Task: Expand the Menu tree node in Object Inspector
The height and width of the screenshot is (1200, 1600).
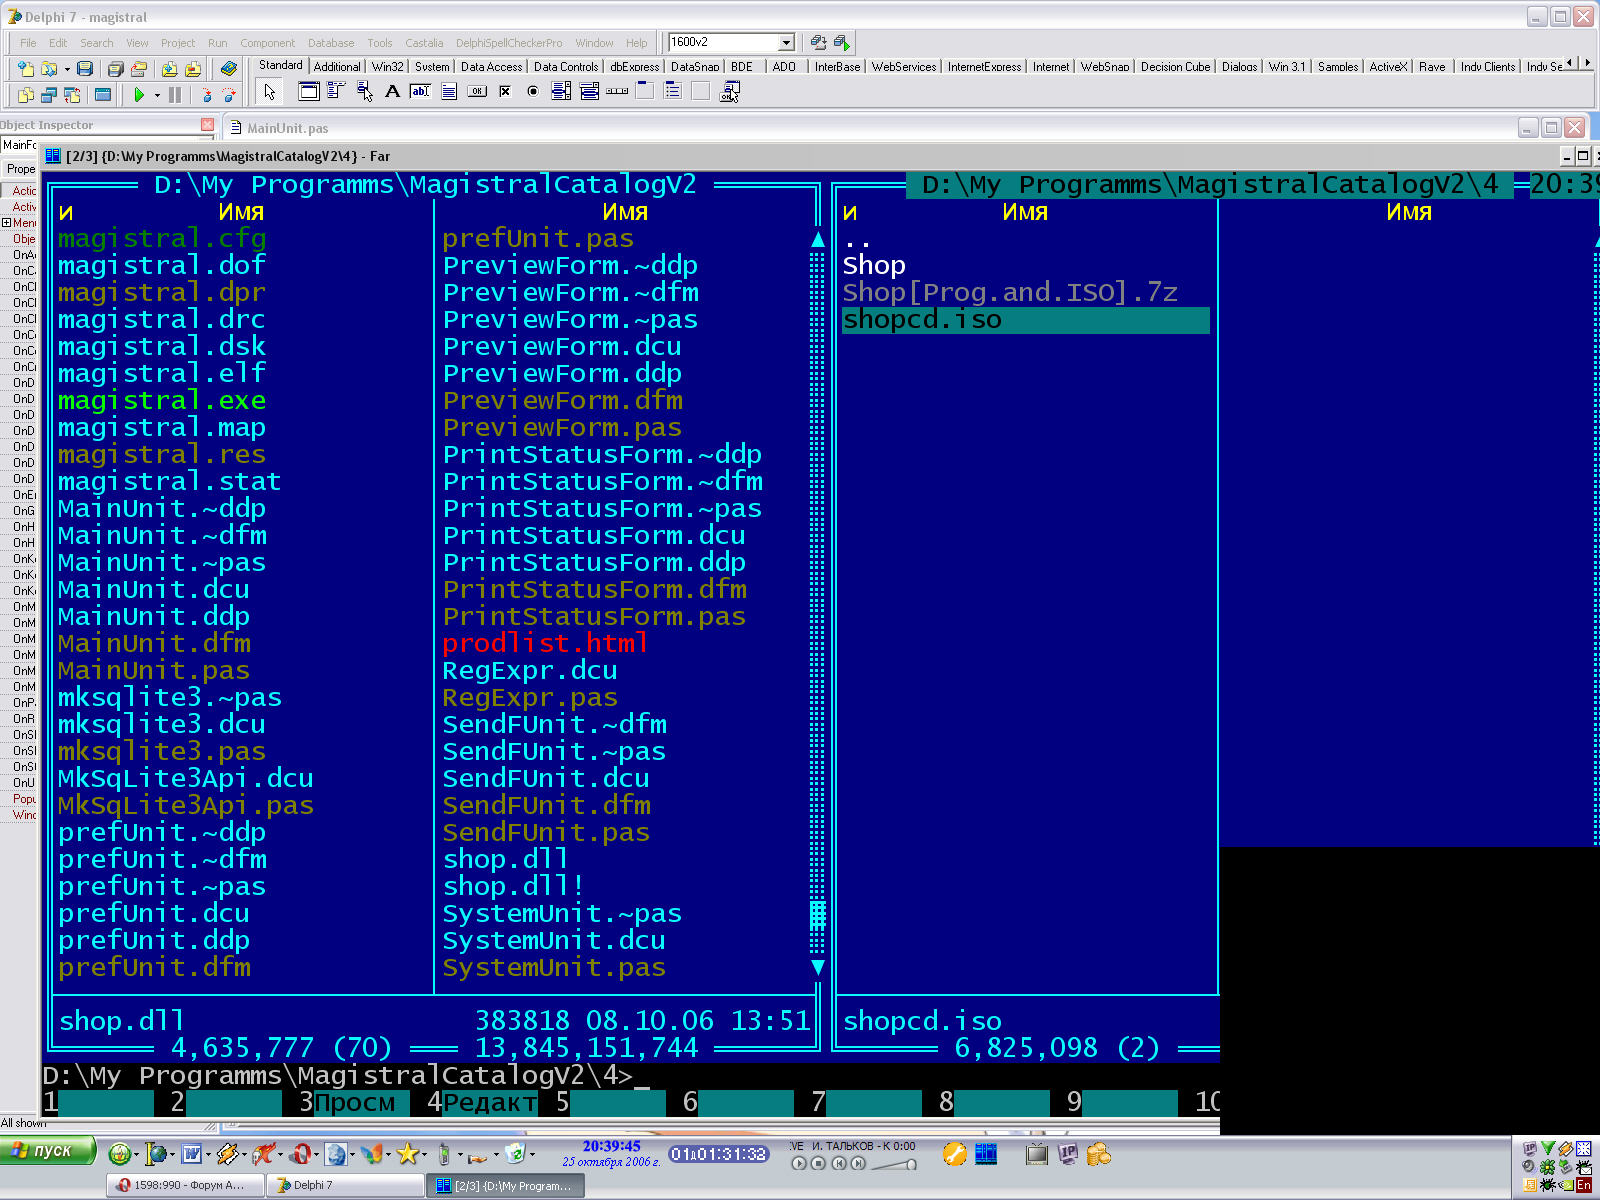Action: 6,223
